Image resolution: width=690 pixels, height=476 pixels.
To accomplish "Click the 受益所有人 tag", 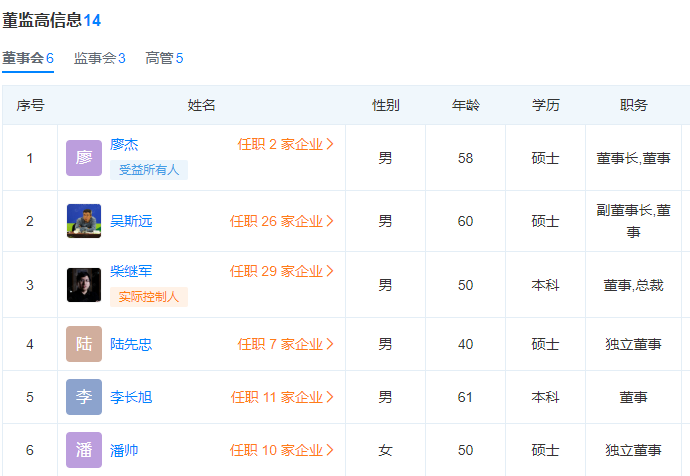I will click(149, 170).
